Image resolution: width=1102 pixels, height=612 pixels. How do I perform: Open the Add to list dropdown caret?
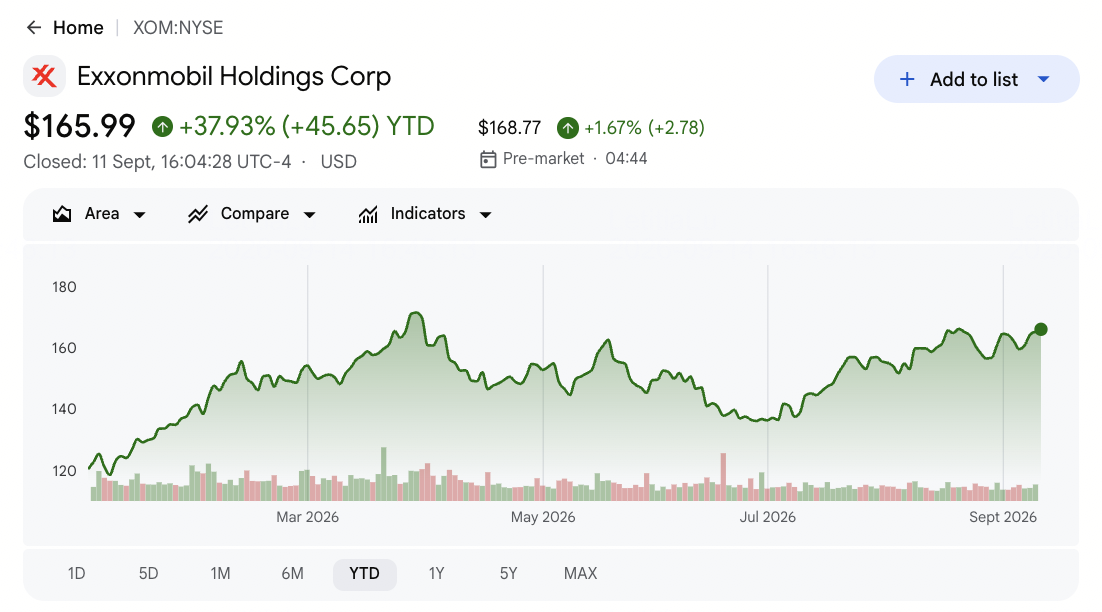coord(1044,79)
